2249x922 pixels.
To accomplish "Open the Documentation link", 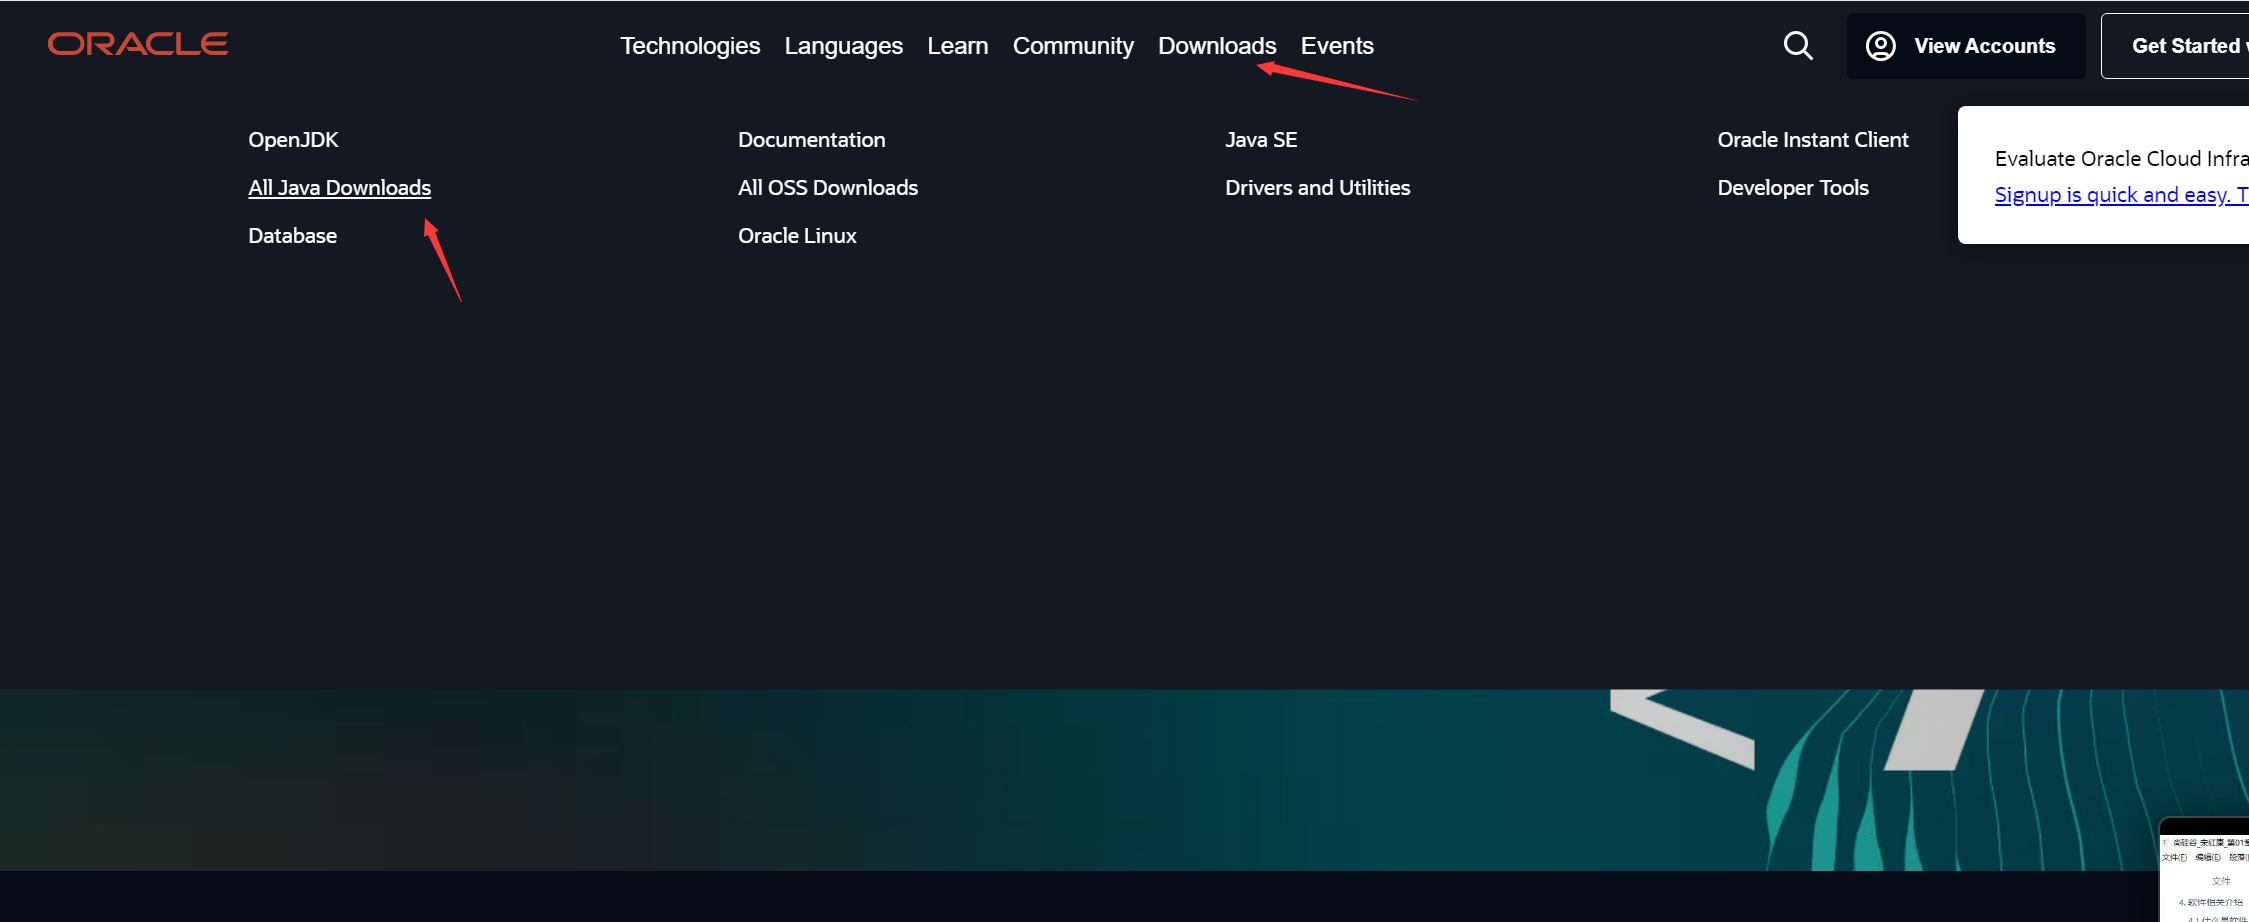I will (x=811, y=140).
